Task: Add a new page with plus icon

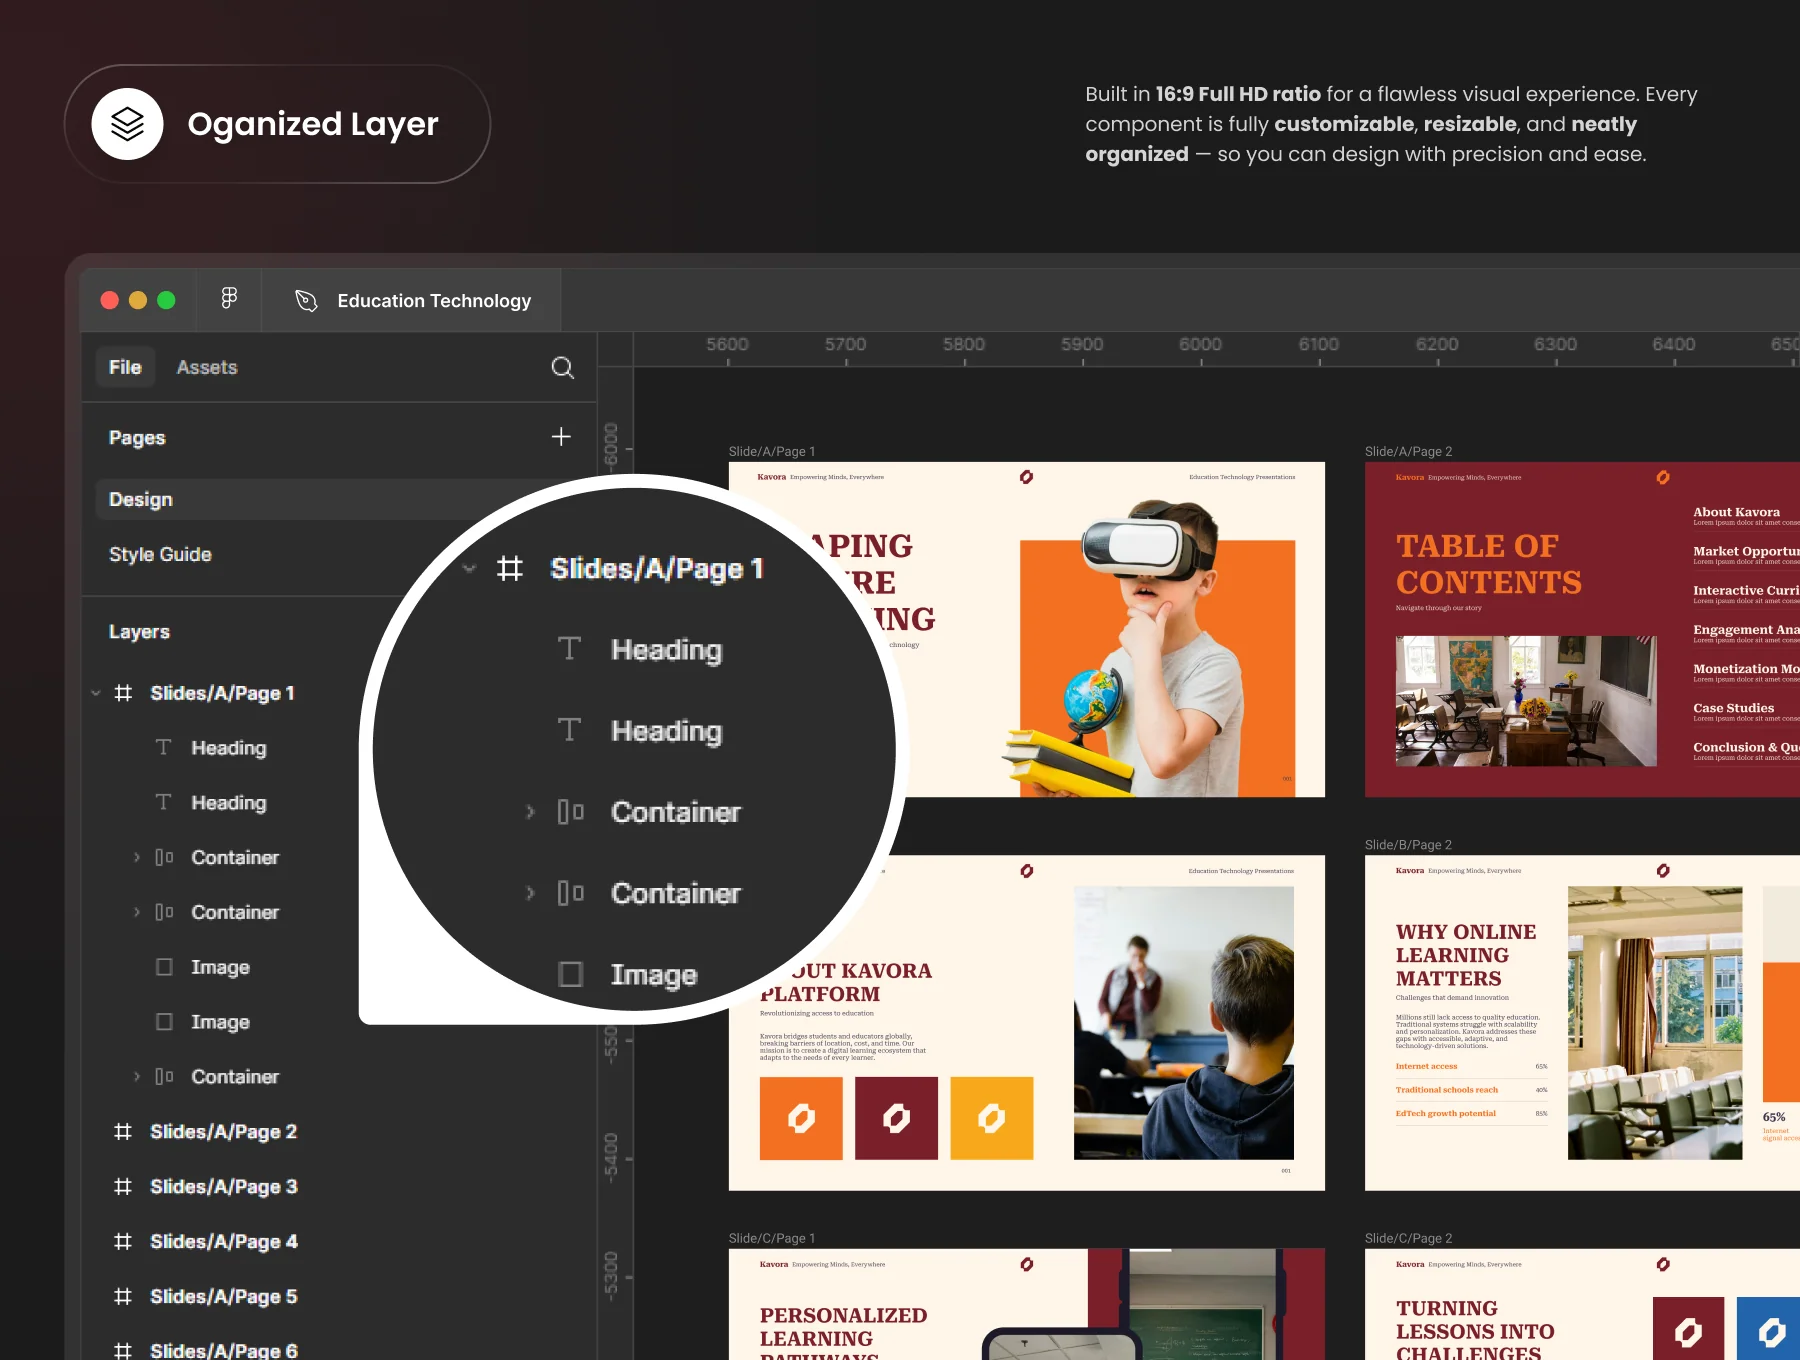Action: coord(561,437)
